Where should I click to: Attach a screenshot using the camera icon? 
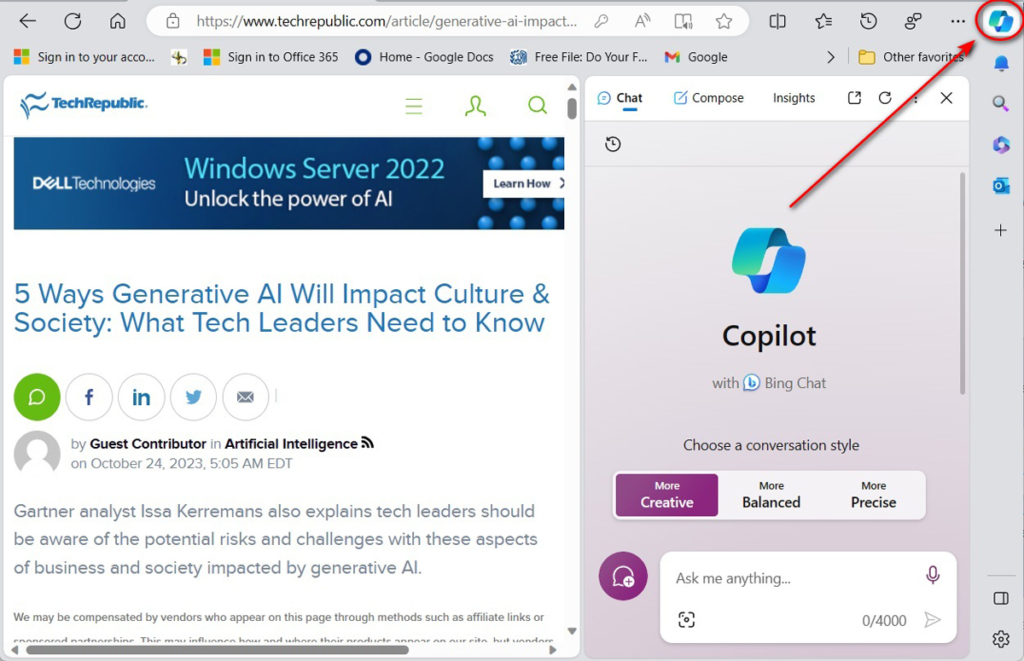(x=686, y=619)
